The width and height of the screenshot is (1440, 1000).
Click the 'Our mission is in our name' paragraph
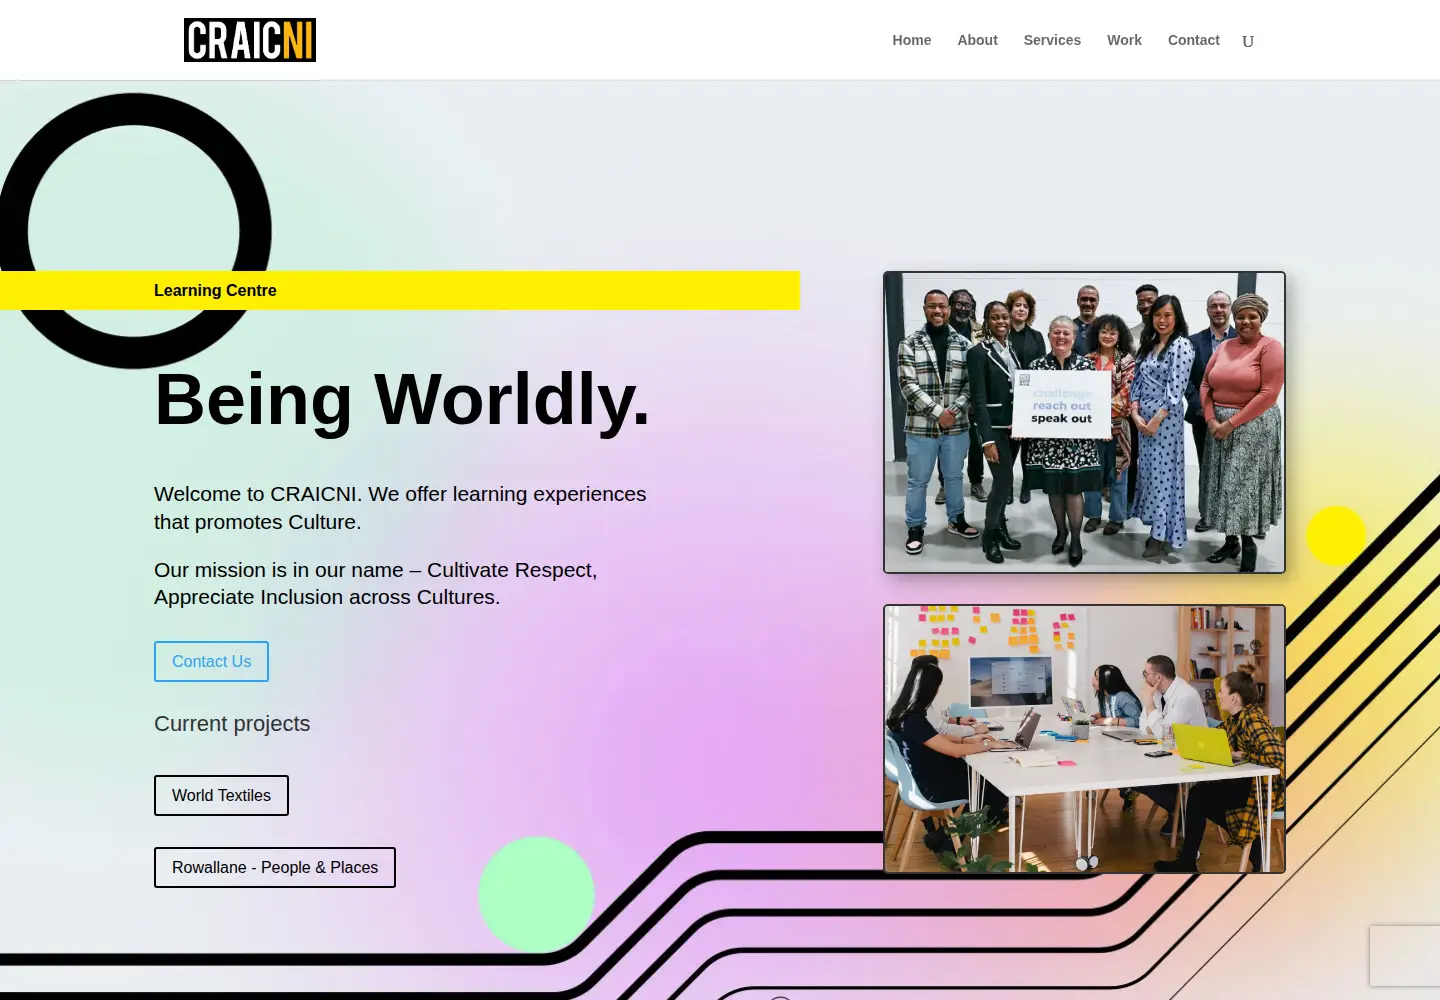[x=376, y=583]
